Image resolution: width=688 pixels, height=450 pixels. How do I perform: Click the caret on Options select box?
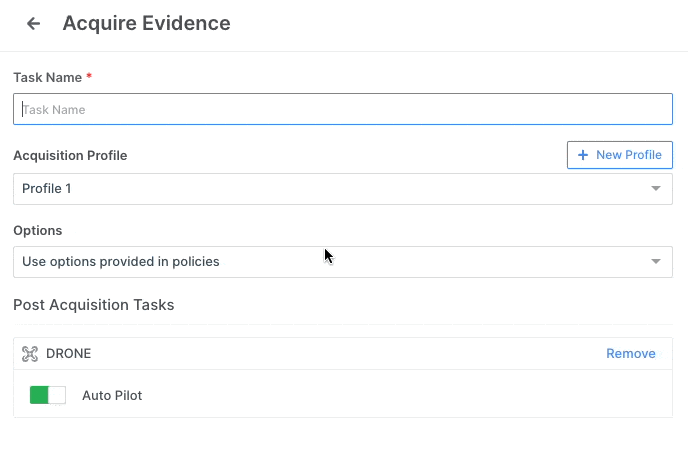656,262
